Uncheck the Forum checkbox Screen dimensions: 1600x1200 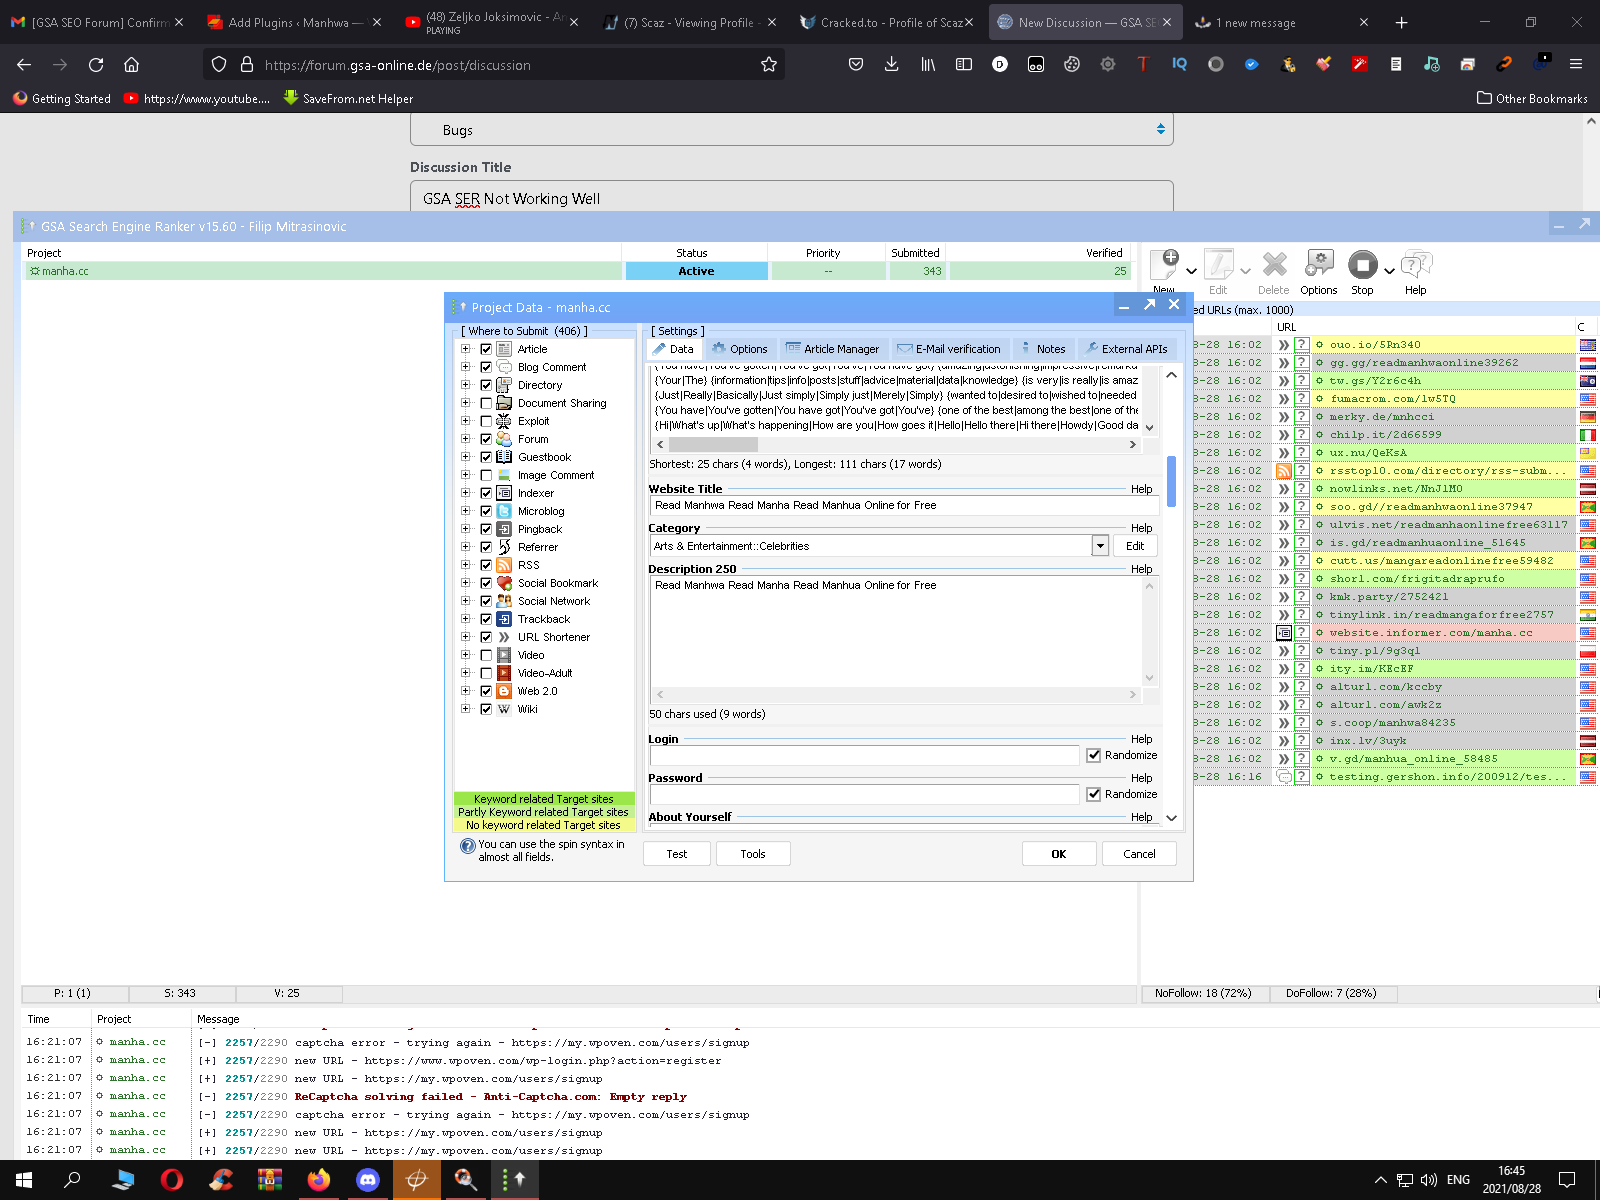coord(486,439)
